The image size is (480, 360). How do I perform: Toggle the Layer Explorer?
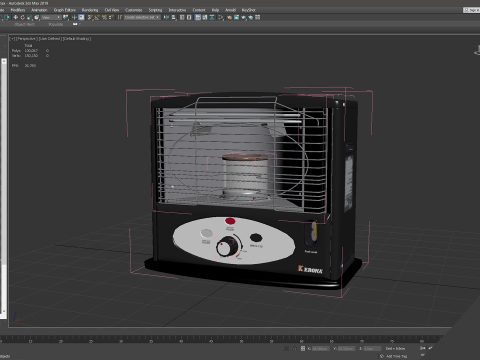(189, 17)
